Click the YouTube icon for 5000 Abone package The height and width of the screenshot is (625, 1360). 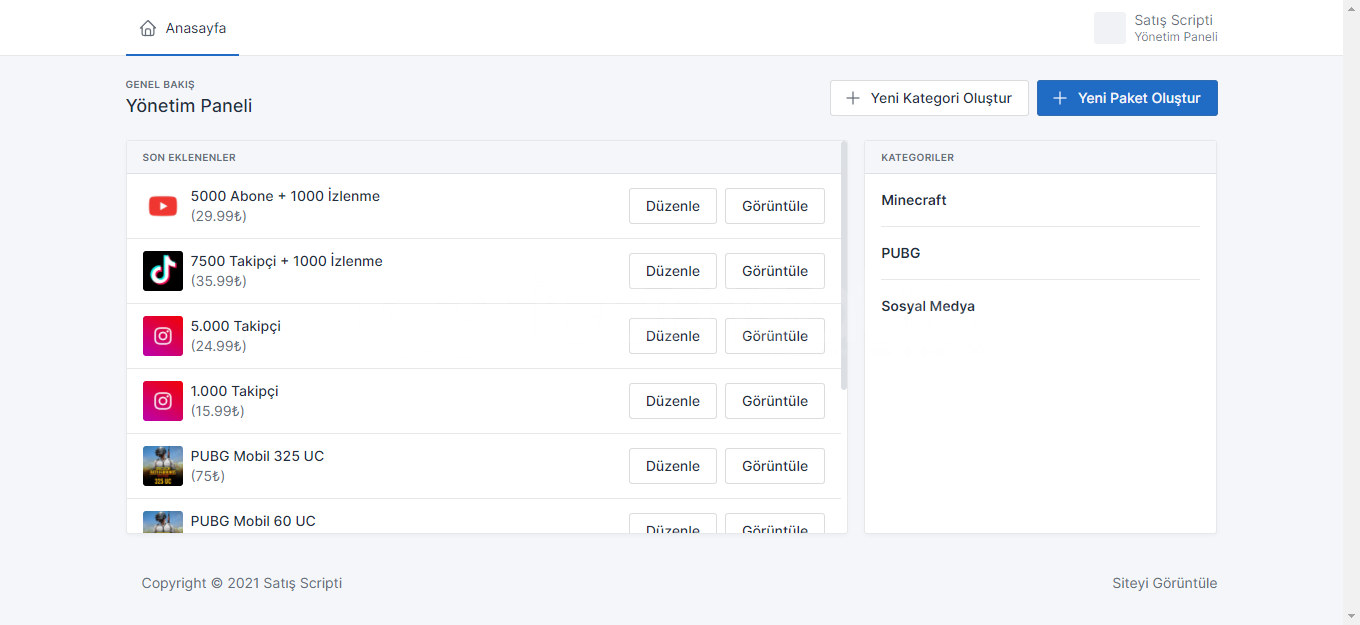163,206
